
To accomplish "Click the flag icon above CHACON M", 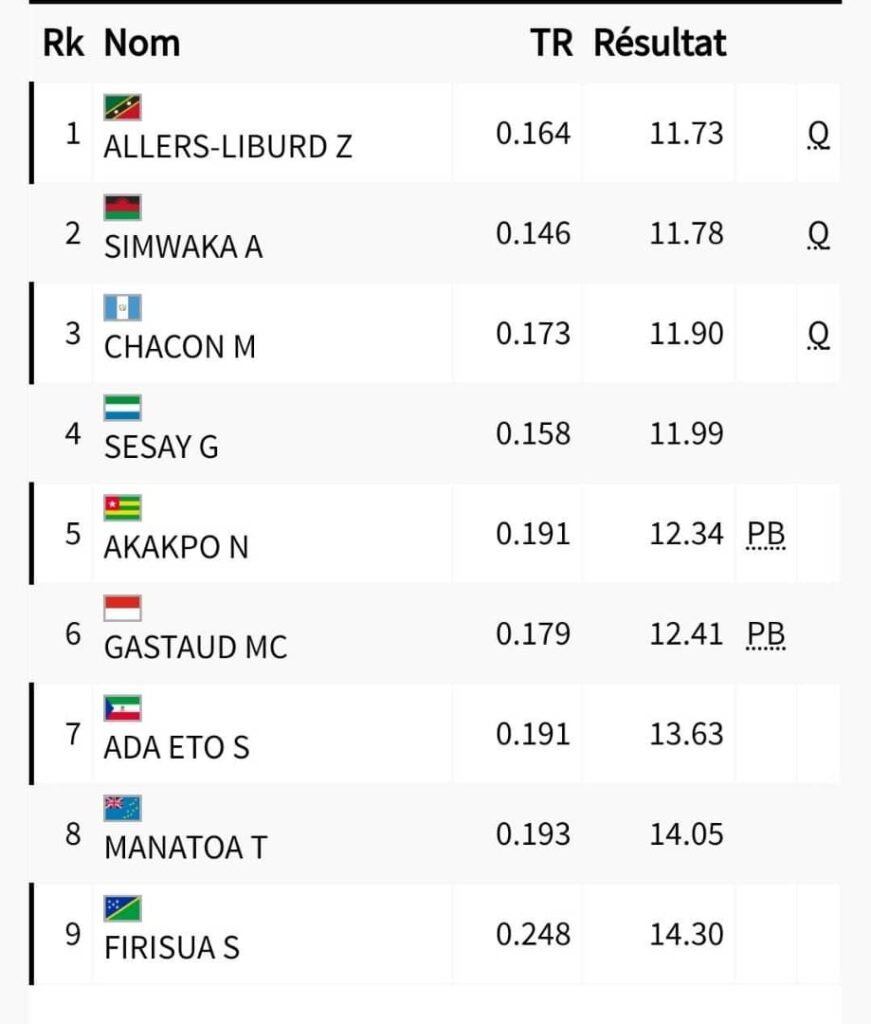I will tap(123, 308).
